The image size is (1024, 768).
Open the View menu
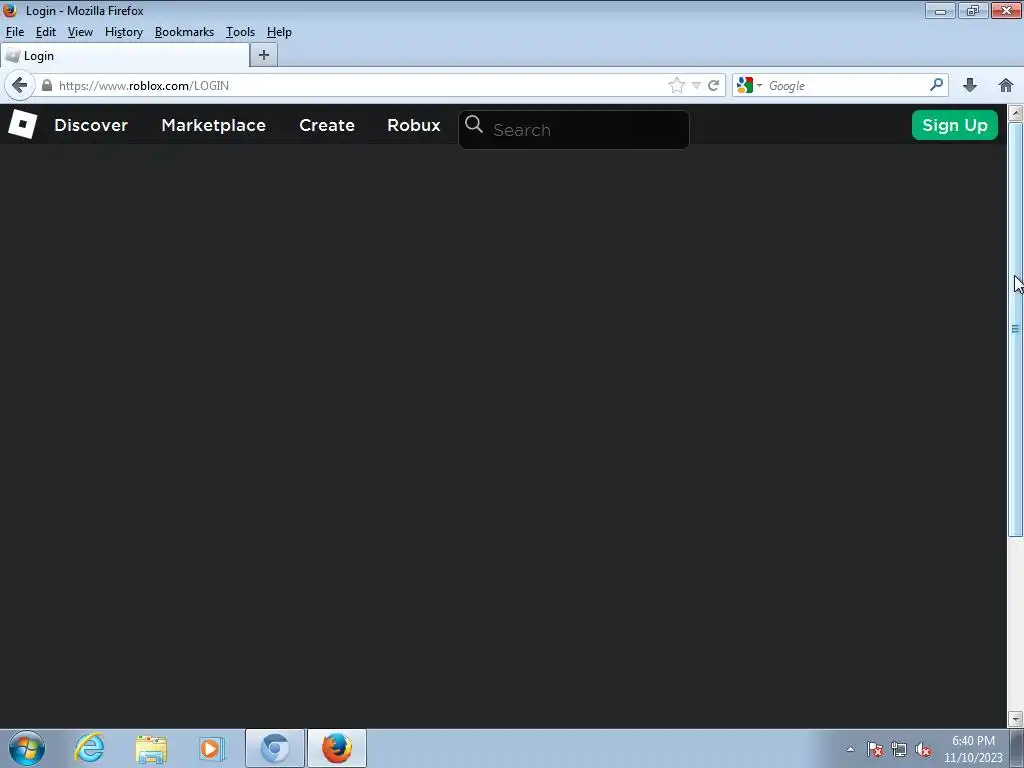click(80, 32)
